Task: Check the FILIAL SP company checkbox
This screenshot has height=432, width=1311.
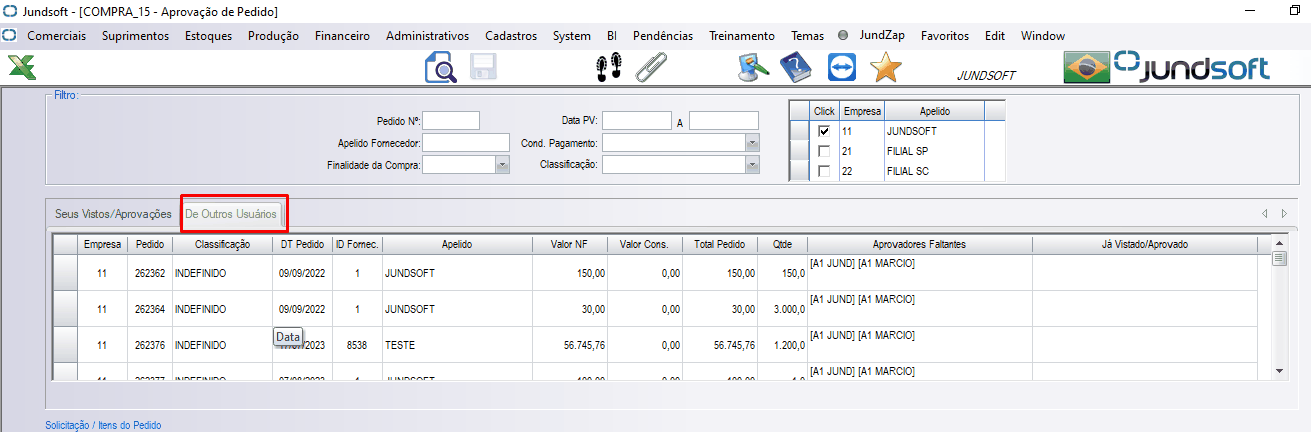Action: 824,151
